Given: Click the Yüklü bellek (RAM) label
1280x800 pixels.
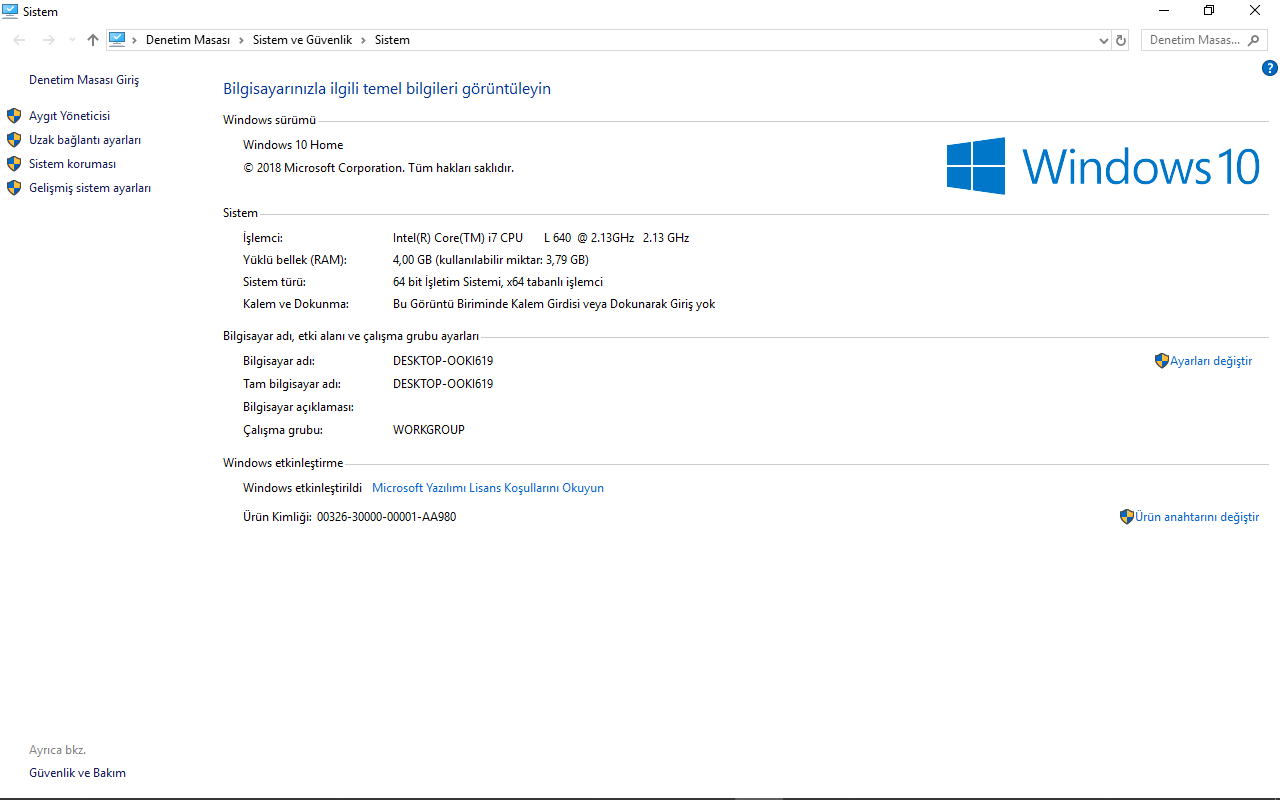Looking at the screenshot, I should tap(295, 260).
